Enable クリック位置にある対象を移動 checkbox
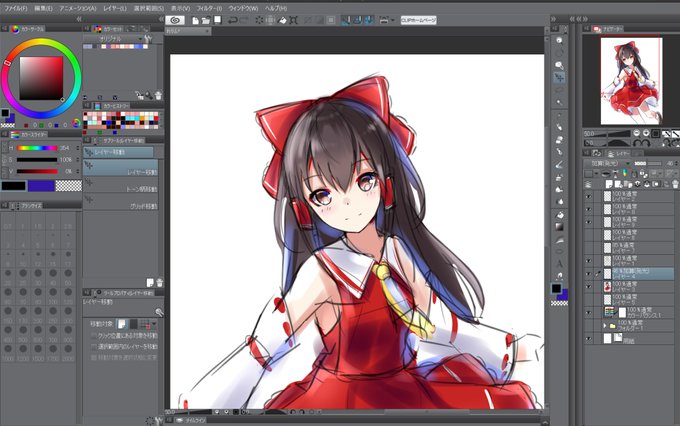 [94, 336]
